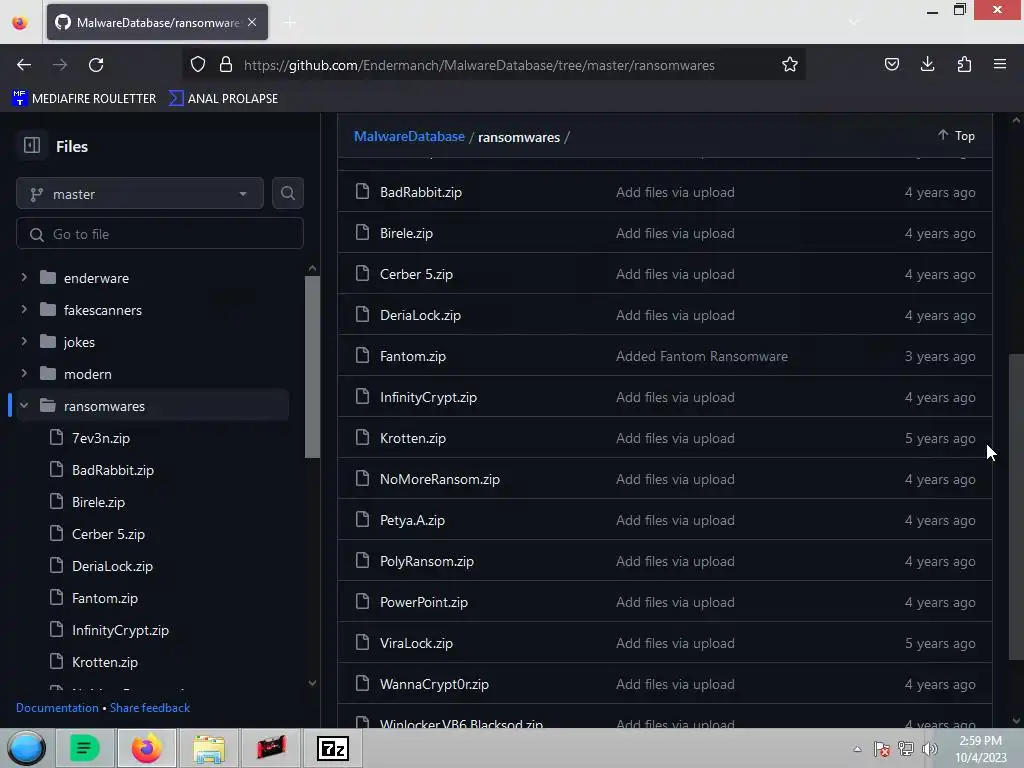Show hidden tray icons arrow
This screenshot has width=1024, height=768.
click(x=857, y=749)
